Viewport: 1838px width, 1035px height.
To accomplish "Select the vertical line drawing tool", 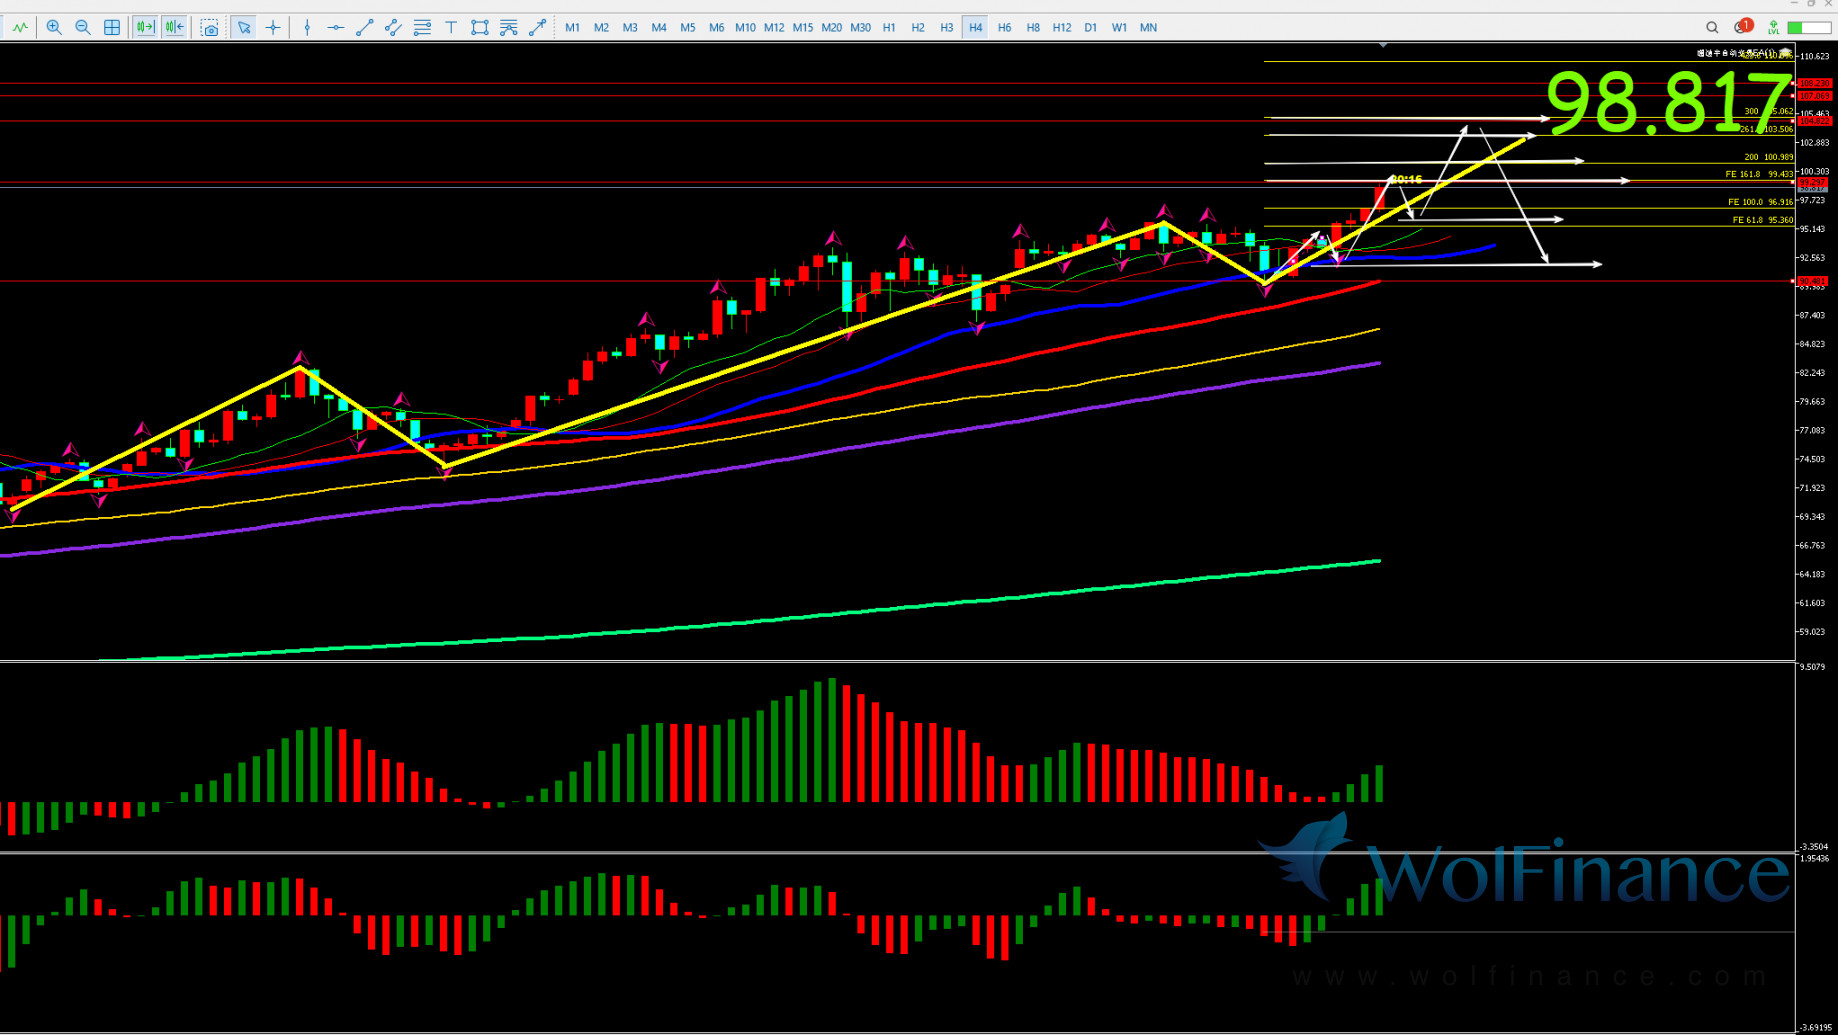I will [307, 28].
